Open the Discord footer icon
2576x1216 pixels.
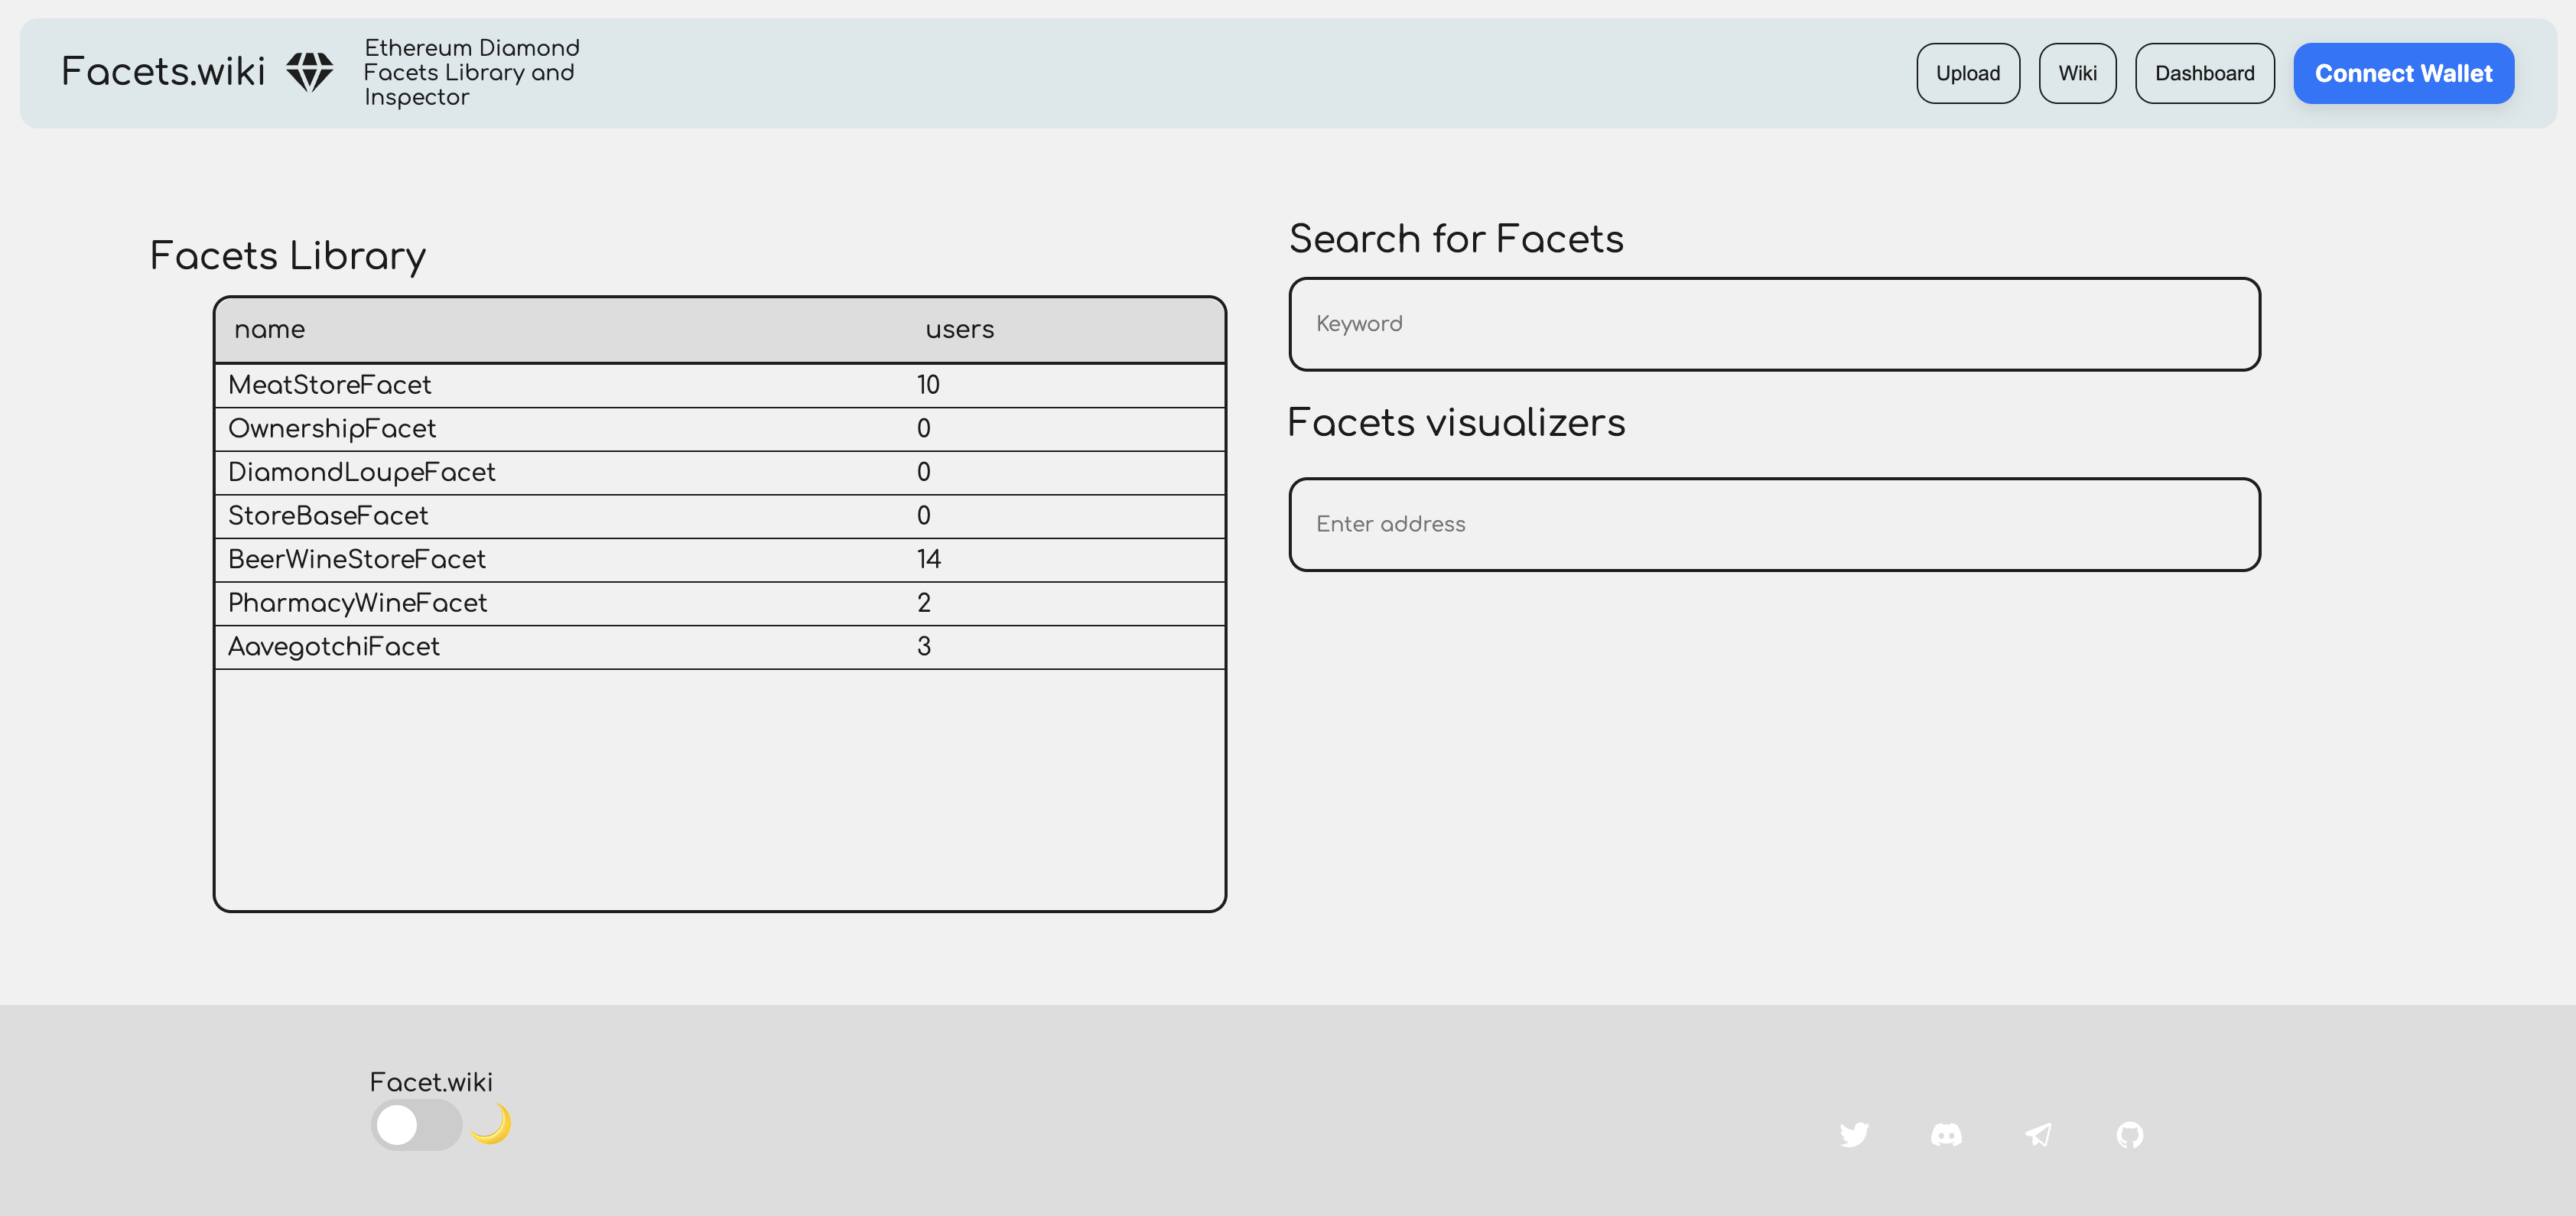point(1945,1134)
